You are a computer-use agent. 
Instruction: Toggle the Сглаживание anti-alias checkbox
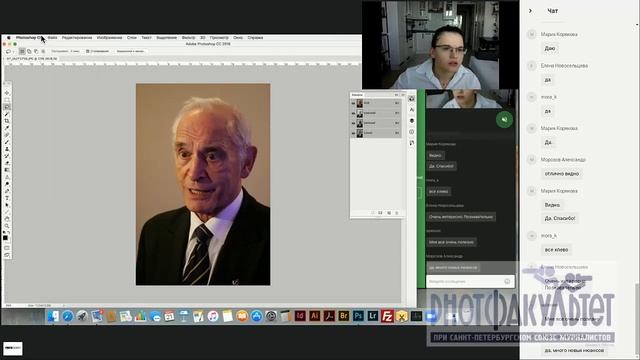point(88,51)
